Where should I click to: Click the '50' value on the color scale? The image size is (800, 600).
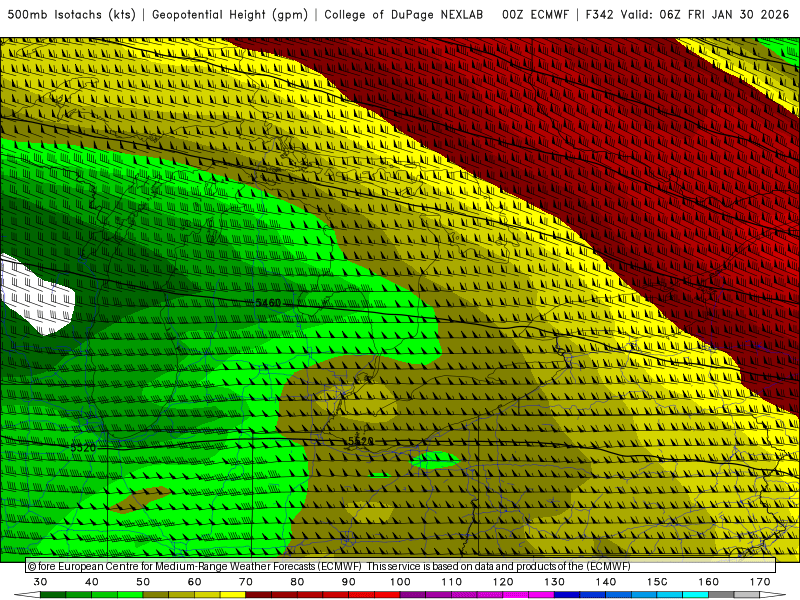[x=143, y=582]
